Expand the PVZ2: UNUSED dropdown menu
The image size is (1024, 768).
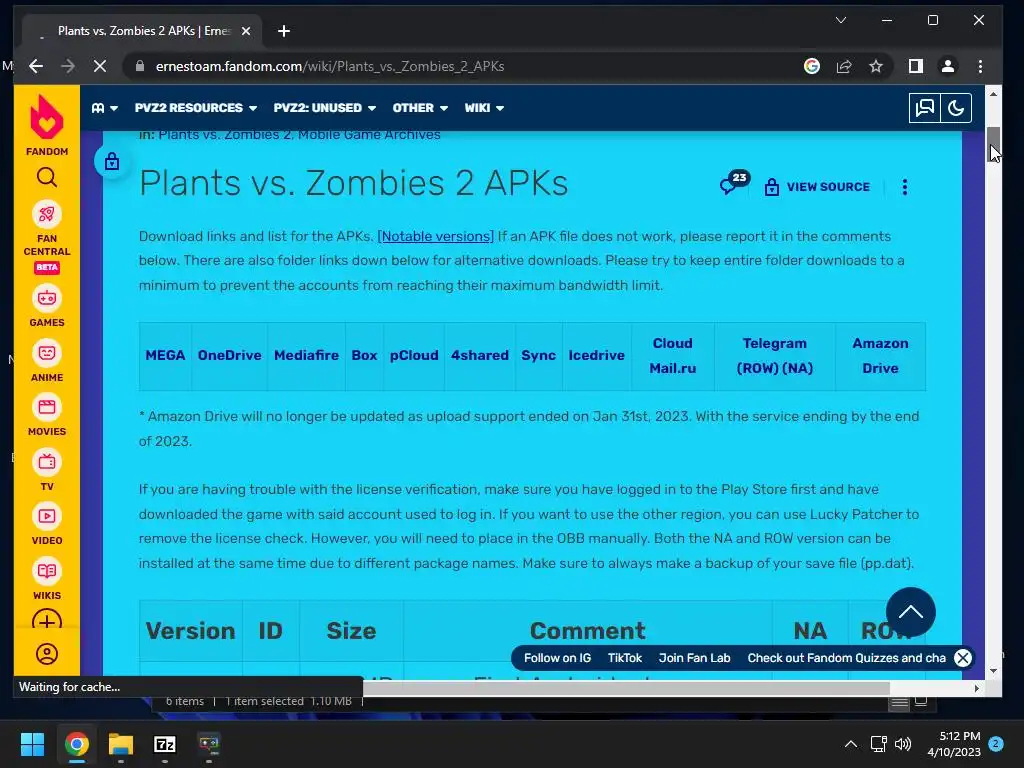pyautogui.click(x=325, y=108)
